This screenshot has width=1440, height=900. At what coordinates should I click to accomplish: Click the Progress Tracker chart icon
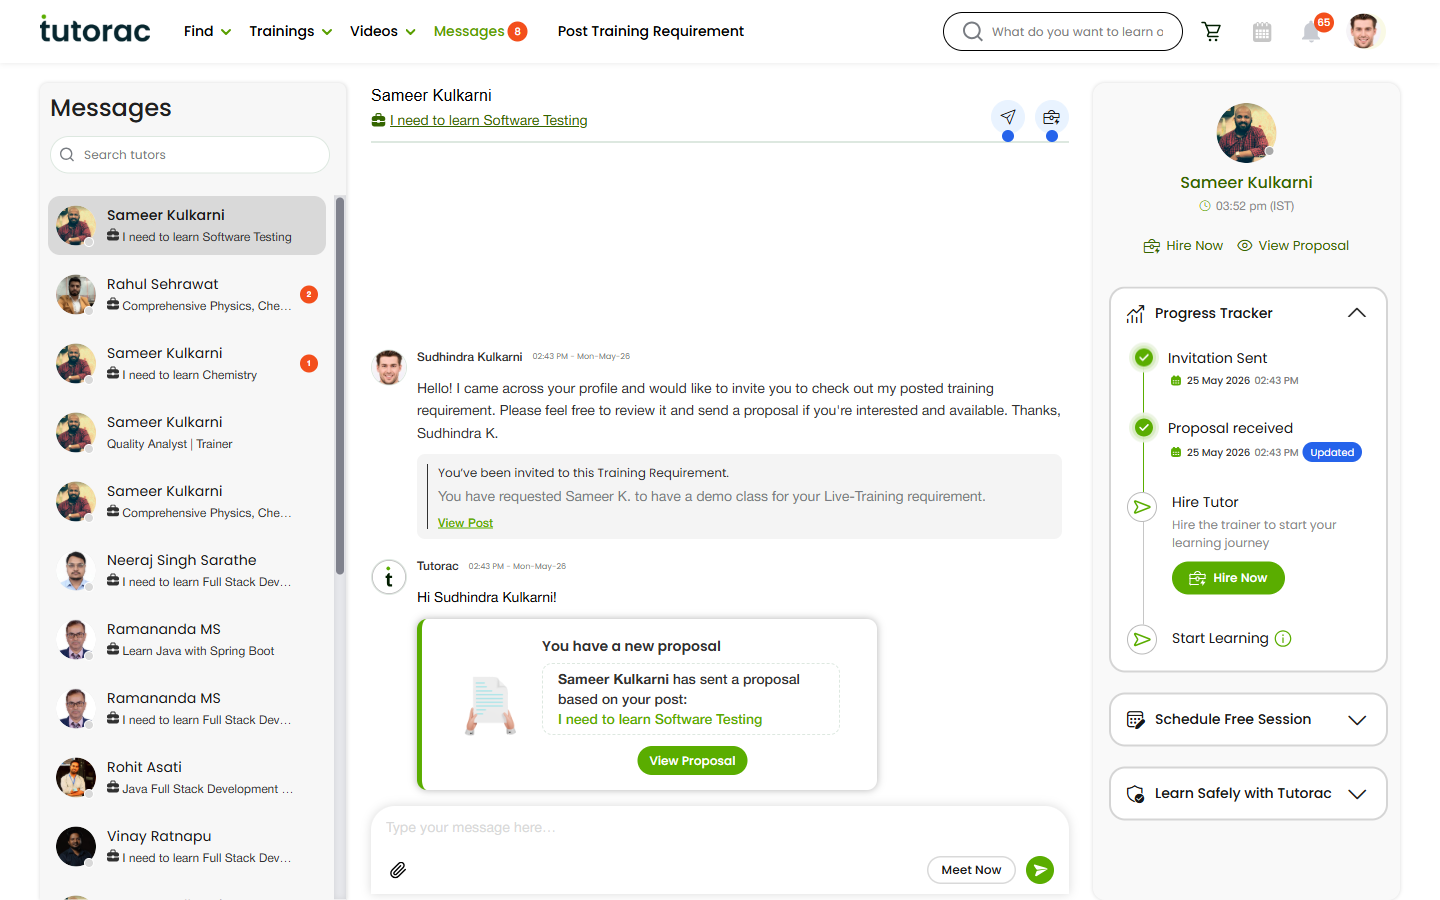tap(1135, 314)
